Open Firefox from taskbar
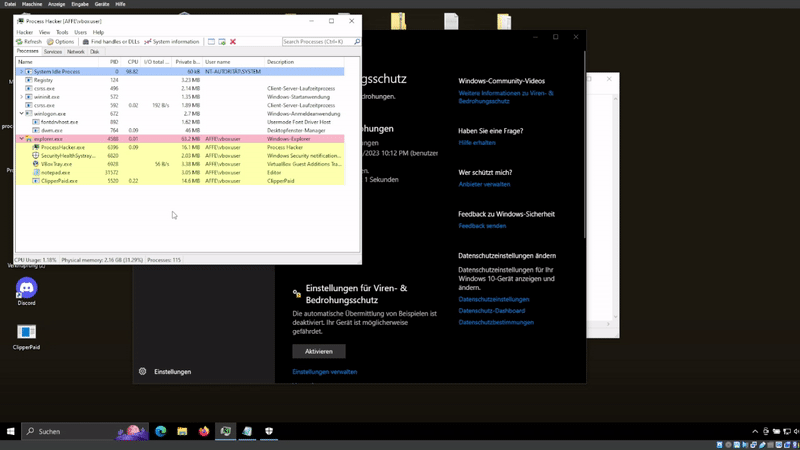The image size is (800, 450). pos(204,432)
